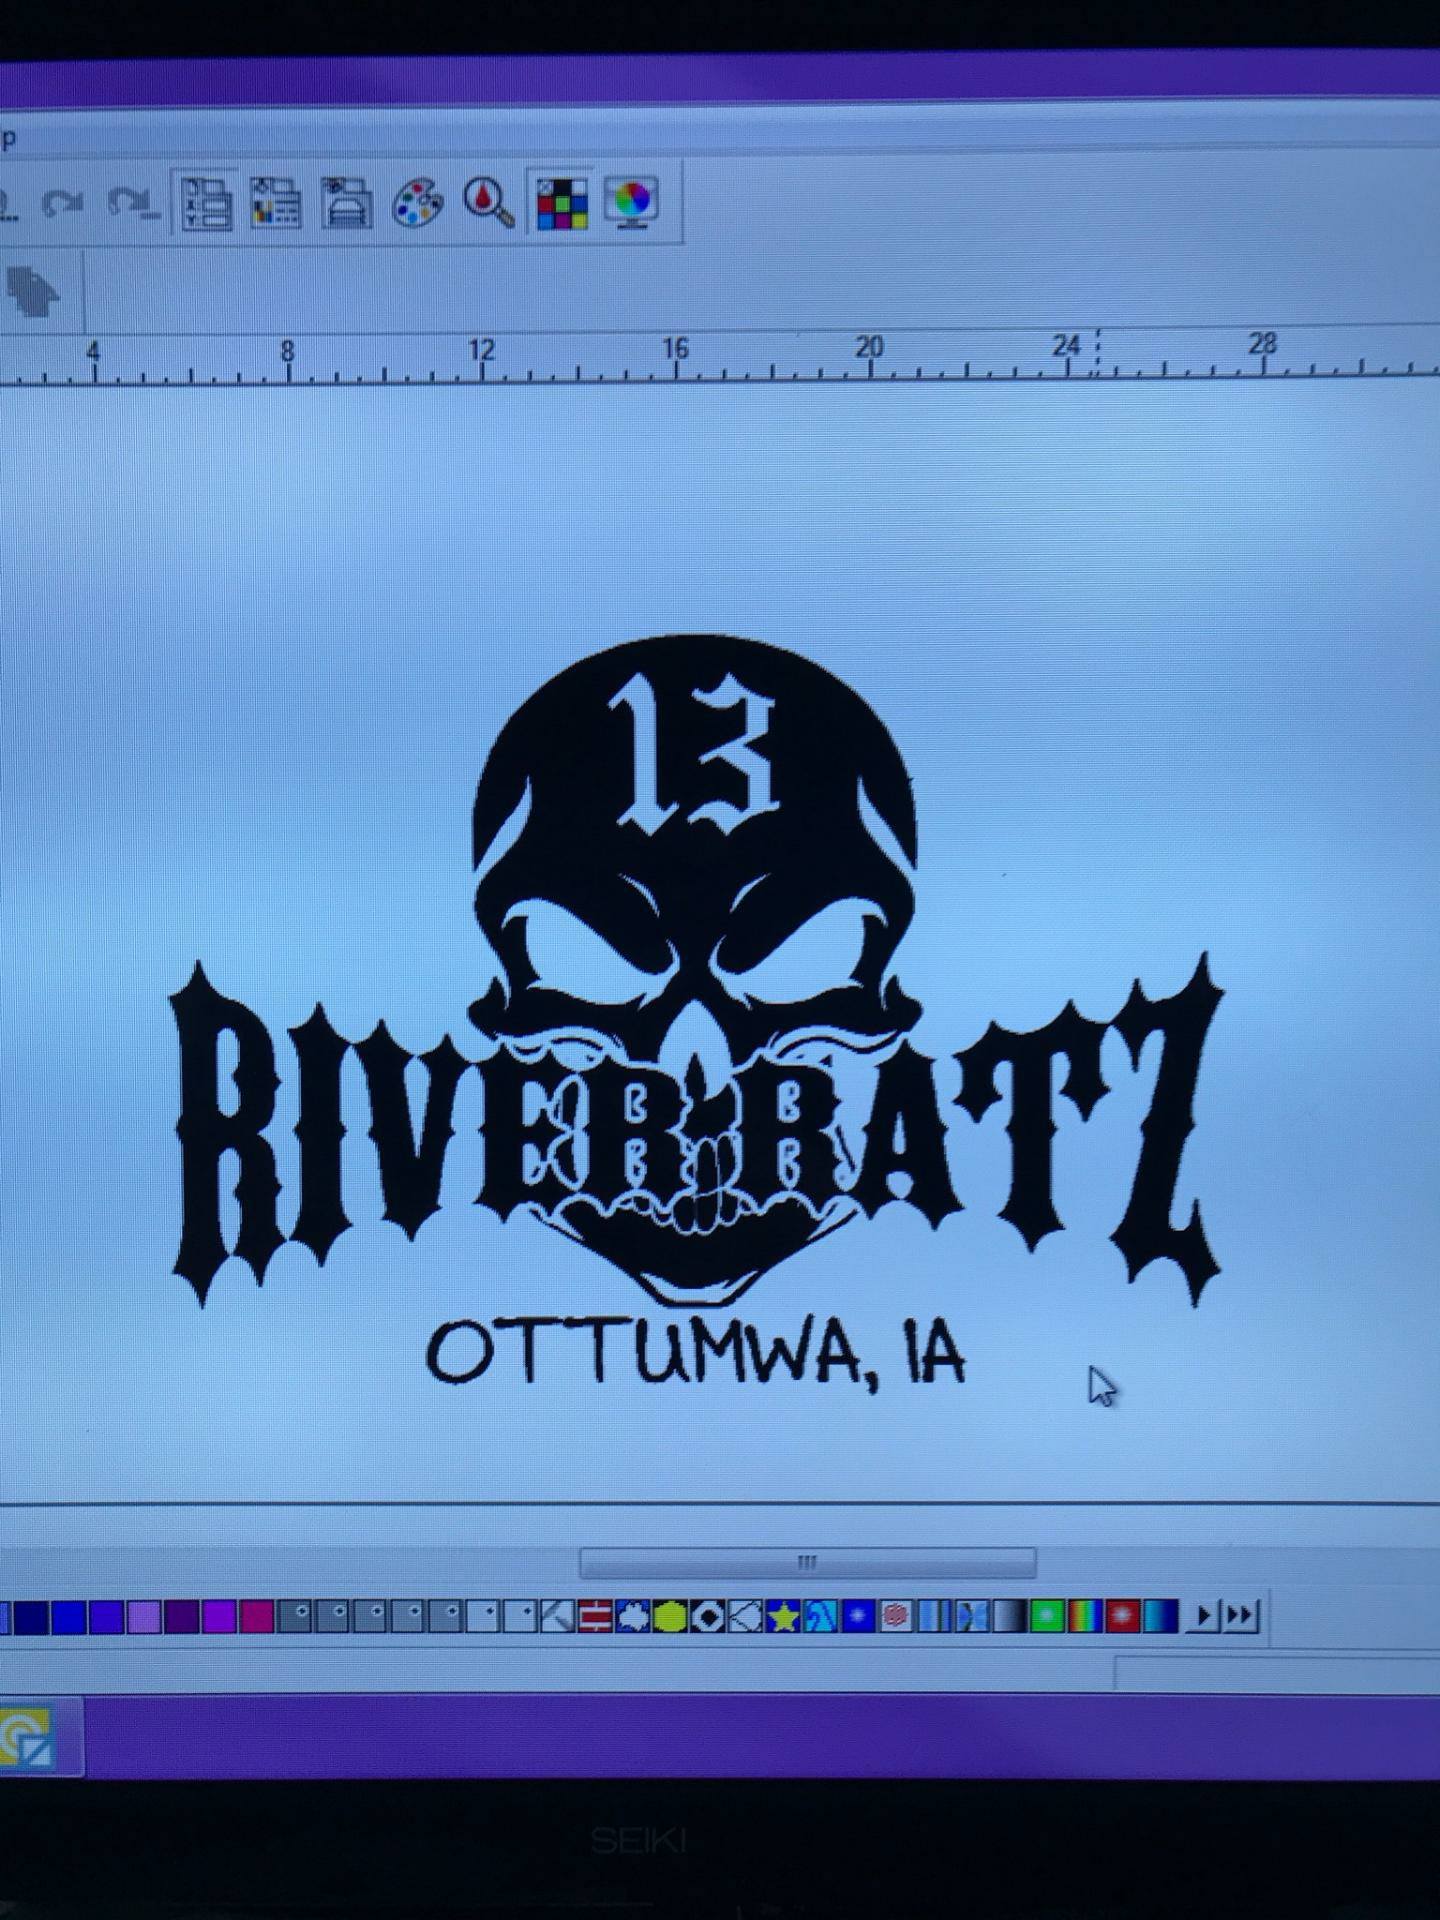Click the horizontal scrollbar thumb
Image resolution: width=1440 pixels, height=1920 pixels.
(808, 1562)
